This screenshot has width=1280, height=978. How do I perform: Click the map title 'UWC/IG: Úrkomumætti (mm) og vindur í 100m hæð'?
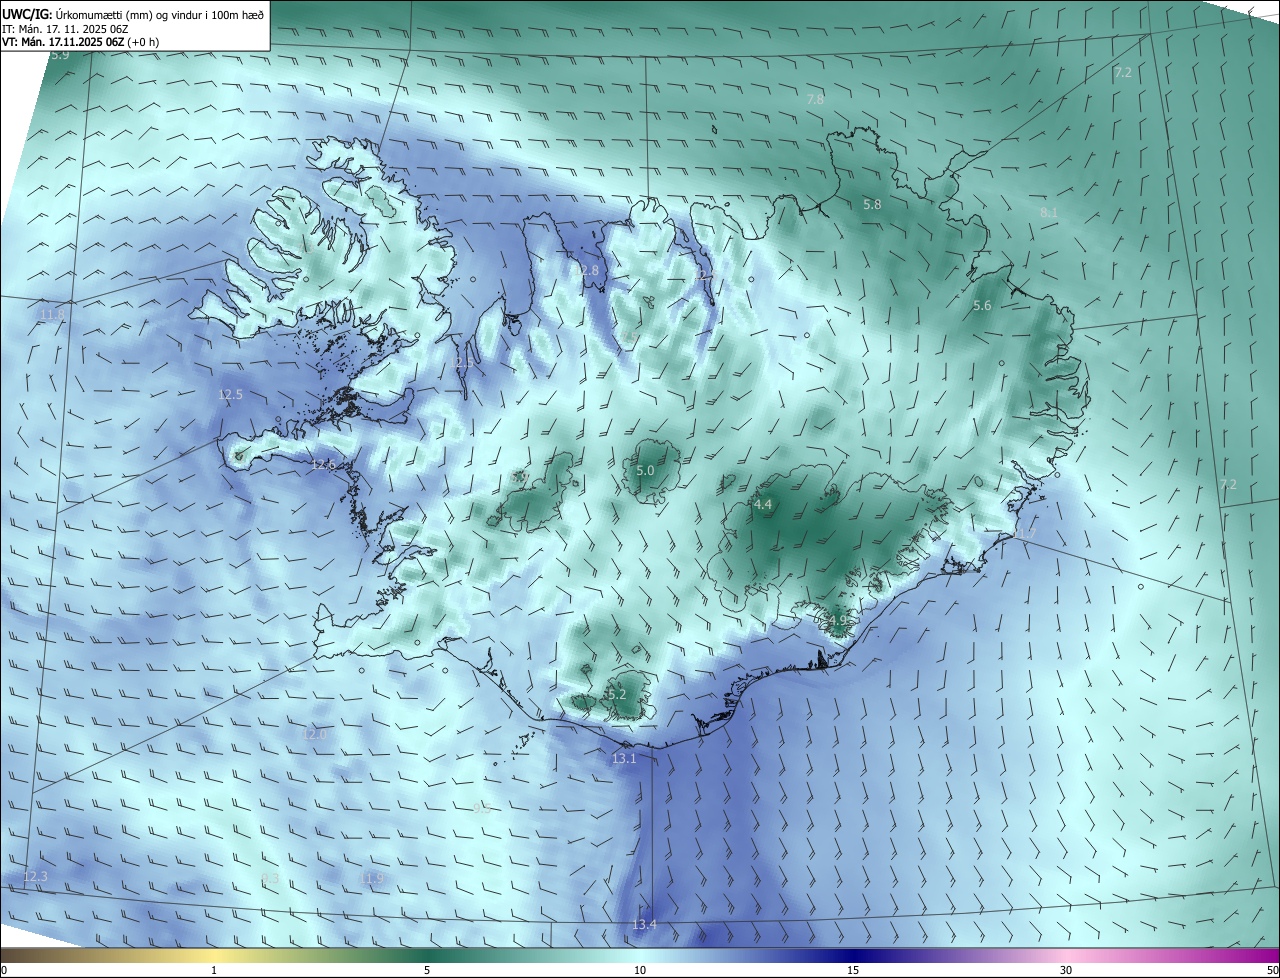[x=133, y=14]
